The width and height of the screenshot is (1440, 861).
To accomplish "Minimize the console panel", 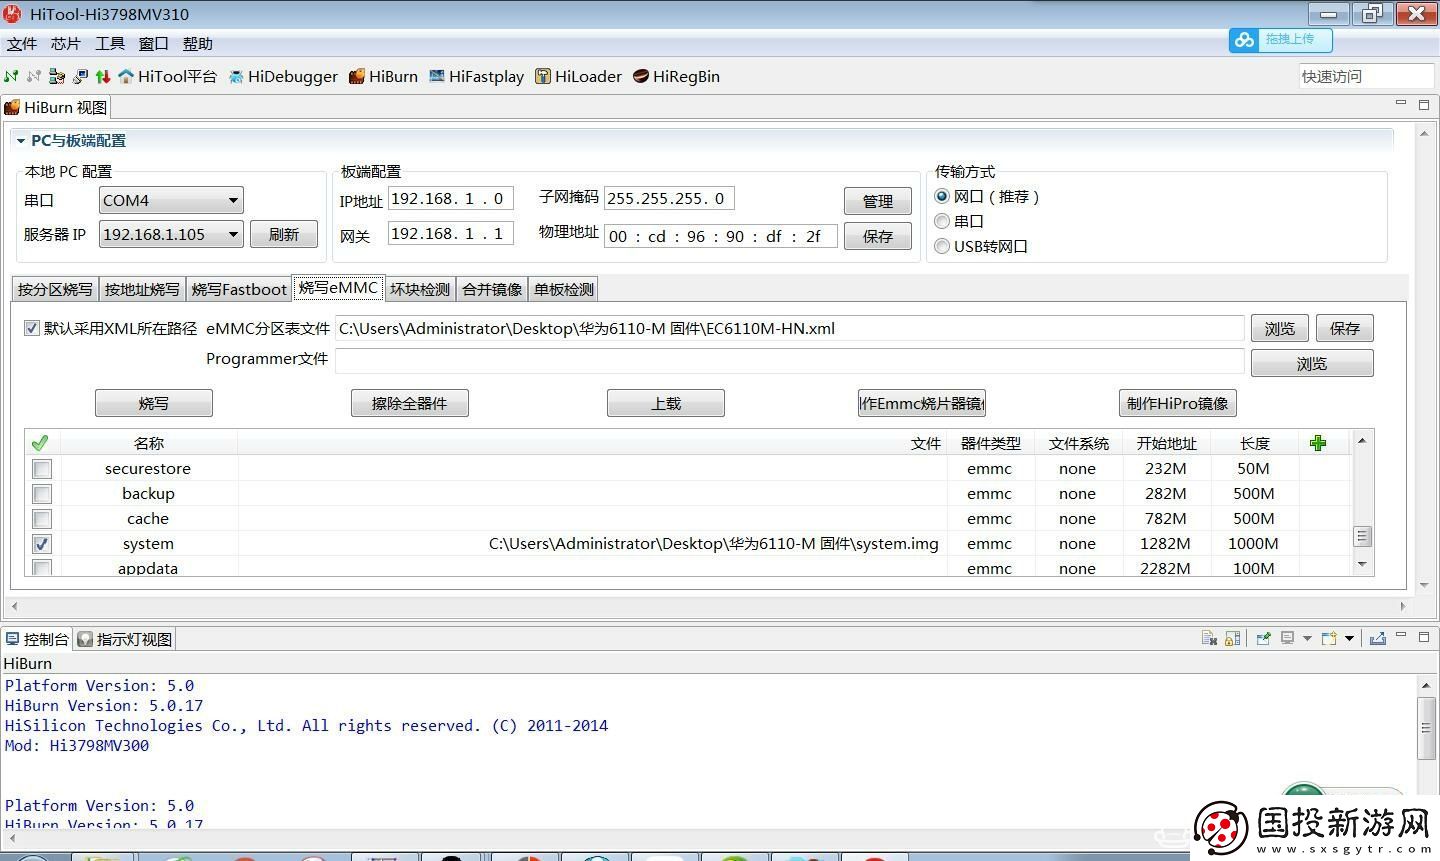I will point(1401,635).
